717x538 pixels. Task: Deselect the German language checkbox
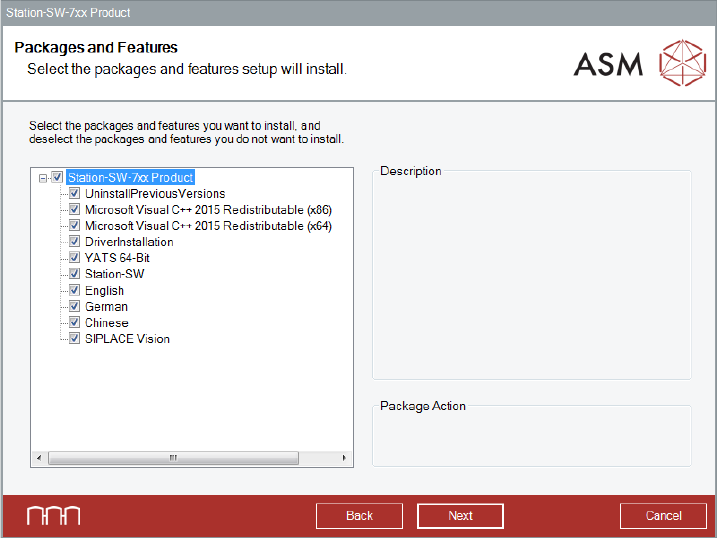74,306
